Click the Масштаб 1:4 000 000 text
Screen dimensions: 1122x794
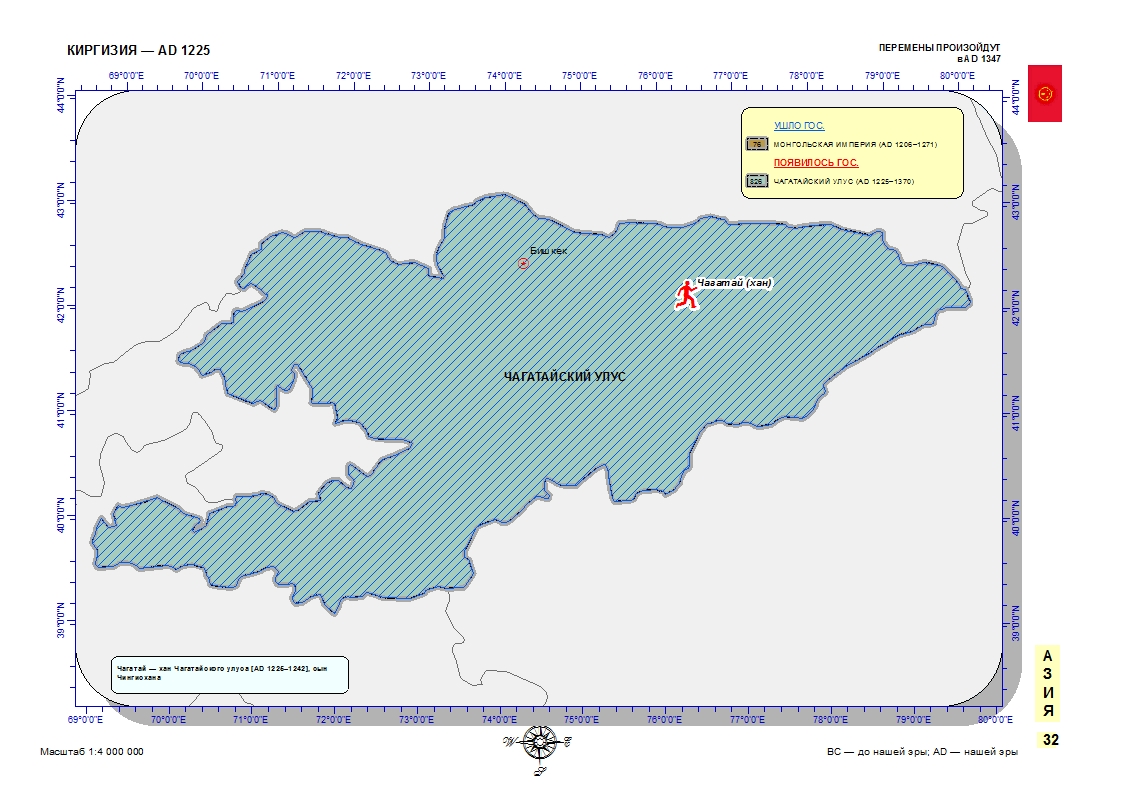[x=92, y=752]
